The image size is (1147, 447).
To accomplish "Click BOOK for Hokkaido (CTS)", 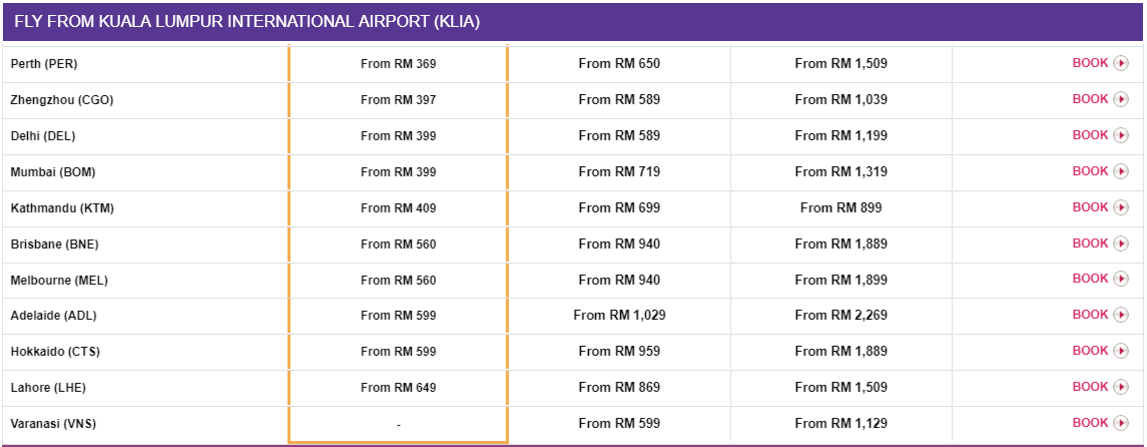I will [x=1090, y=351].
